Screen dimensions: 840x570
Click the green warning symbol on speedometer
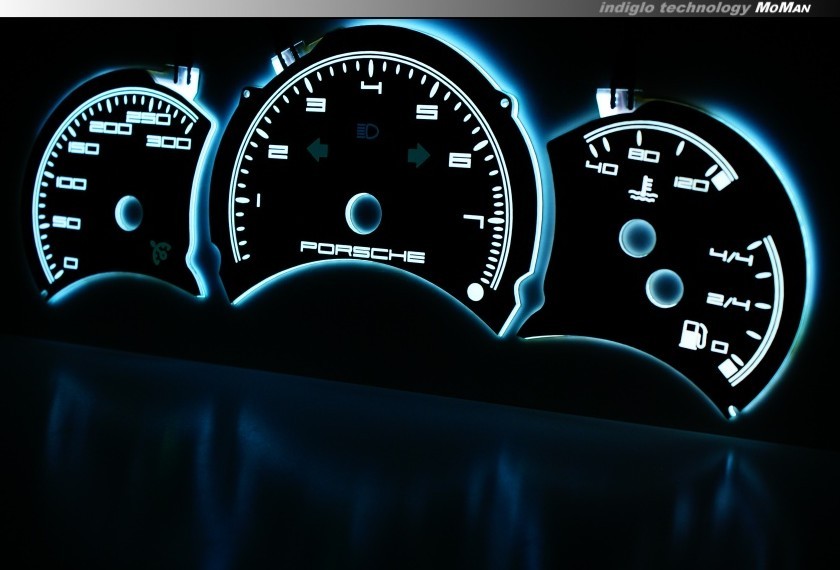pos(158,250)
